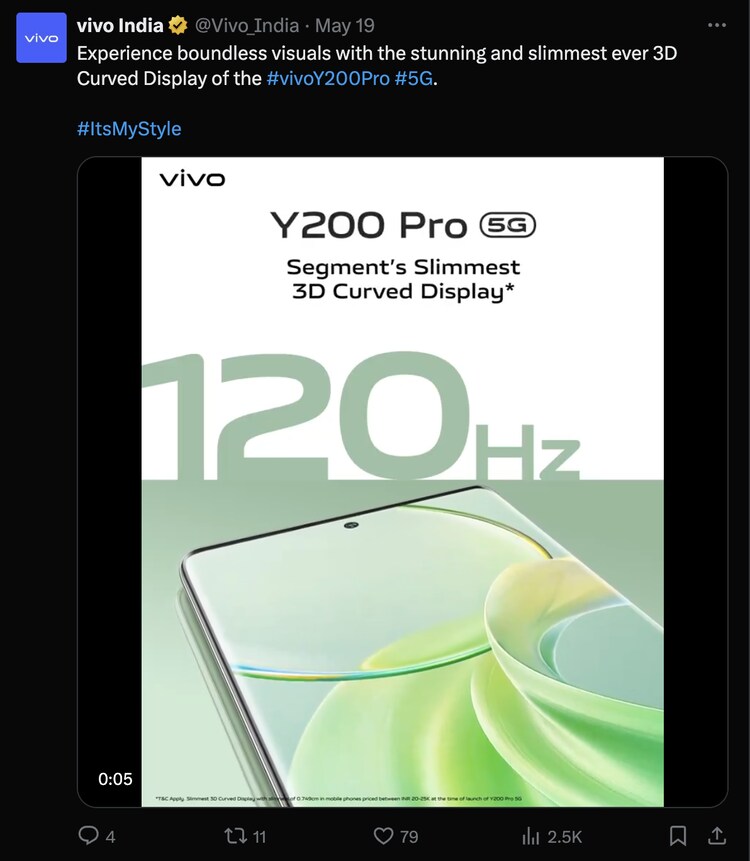The height and width of the screenshot is (861, 750).
Task: Open the reply comment icon
Action: pos(88,835)
